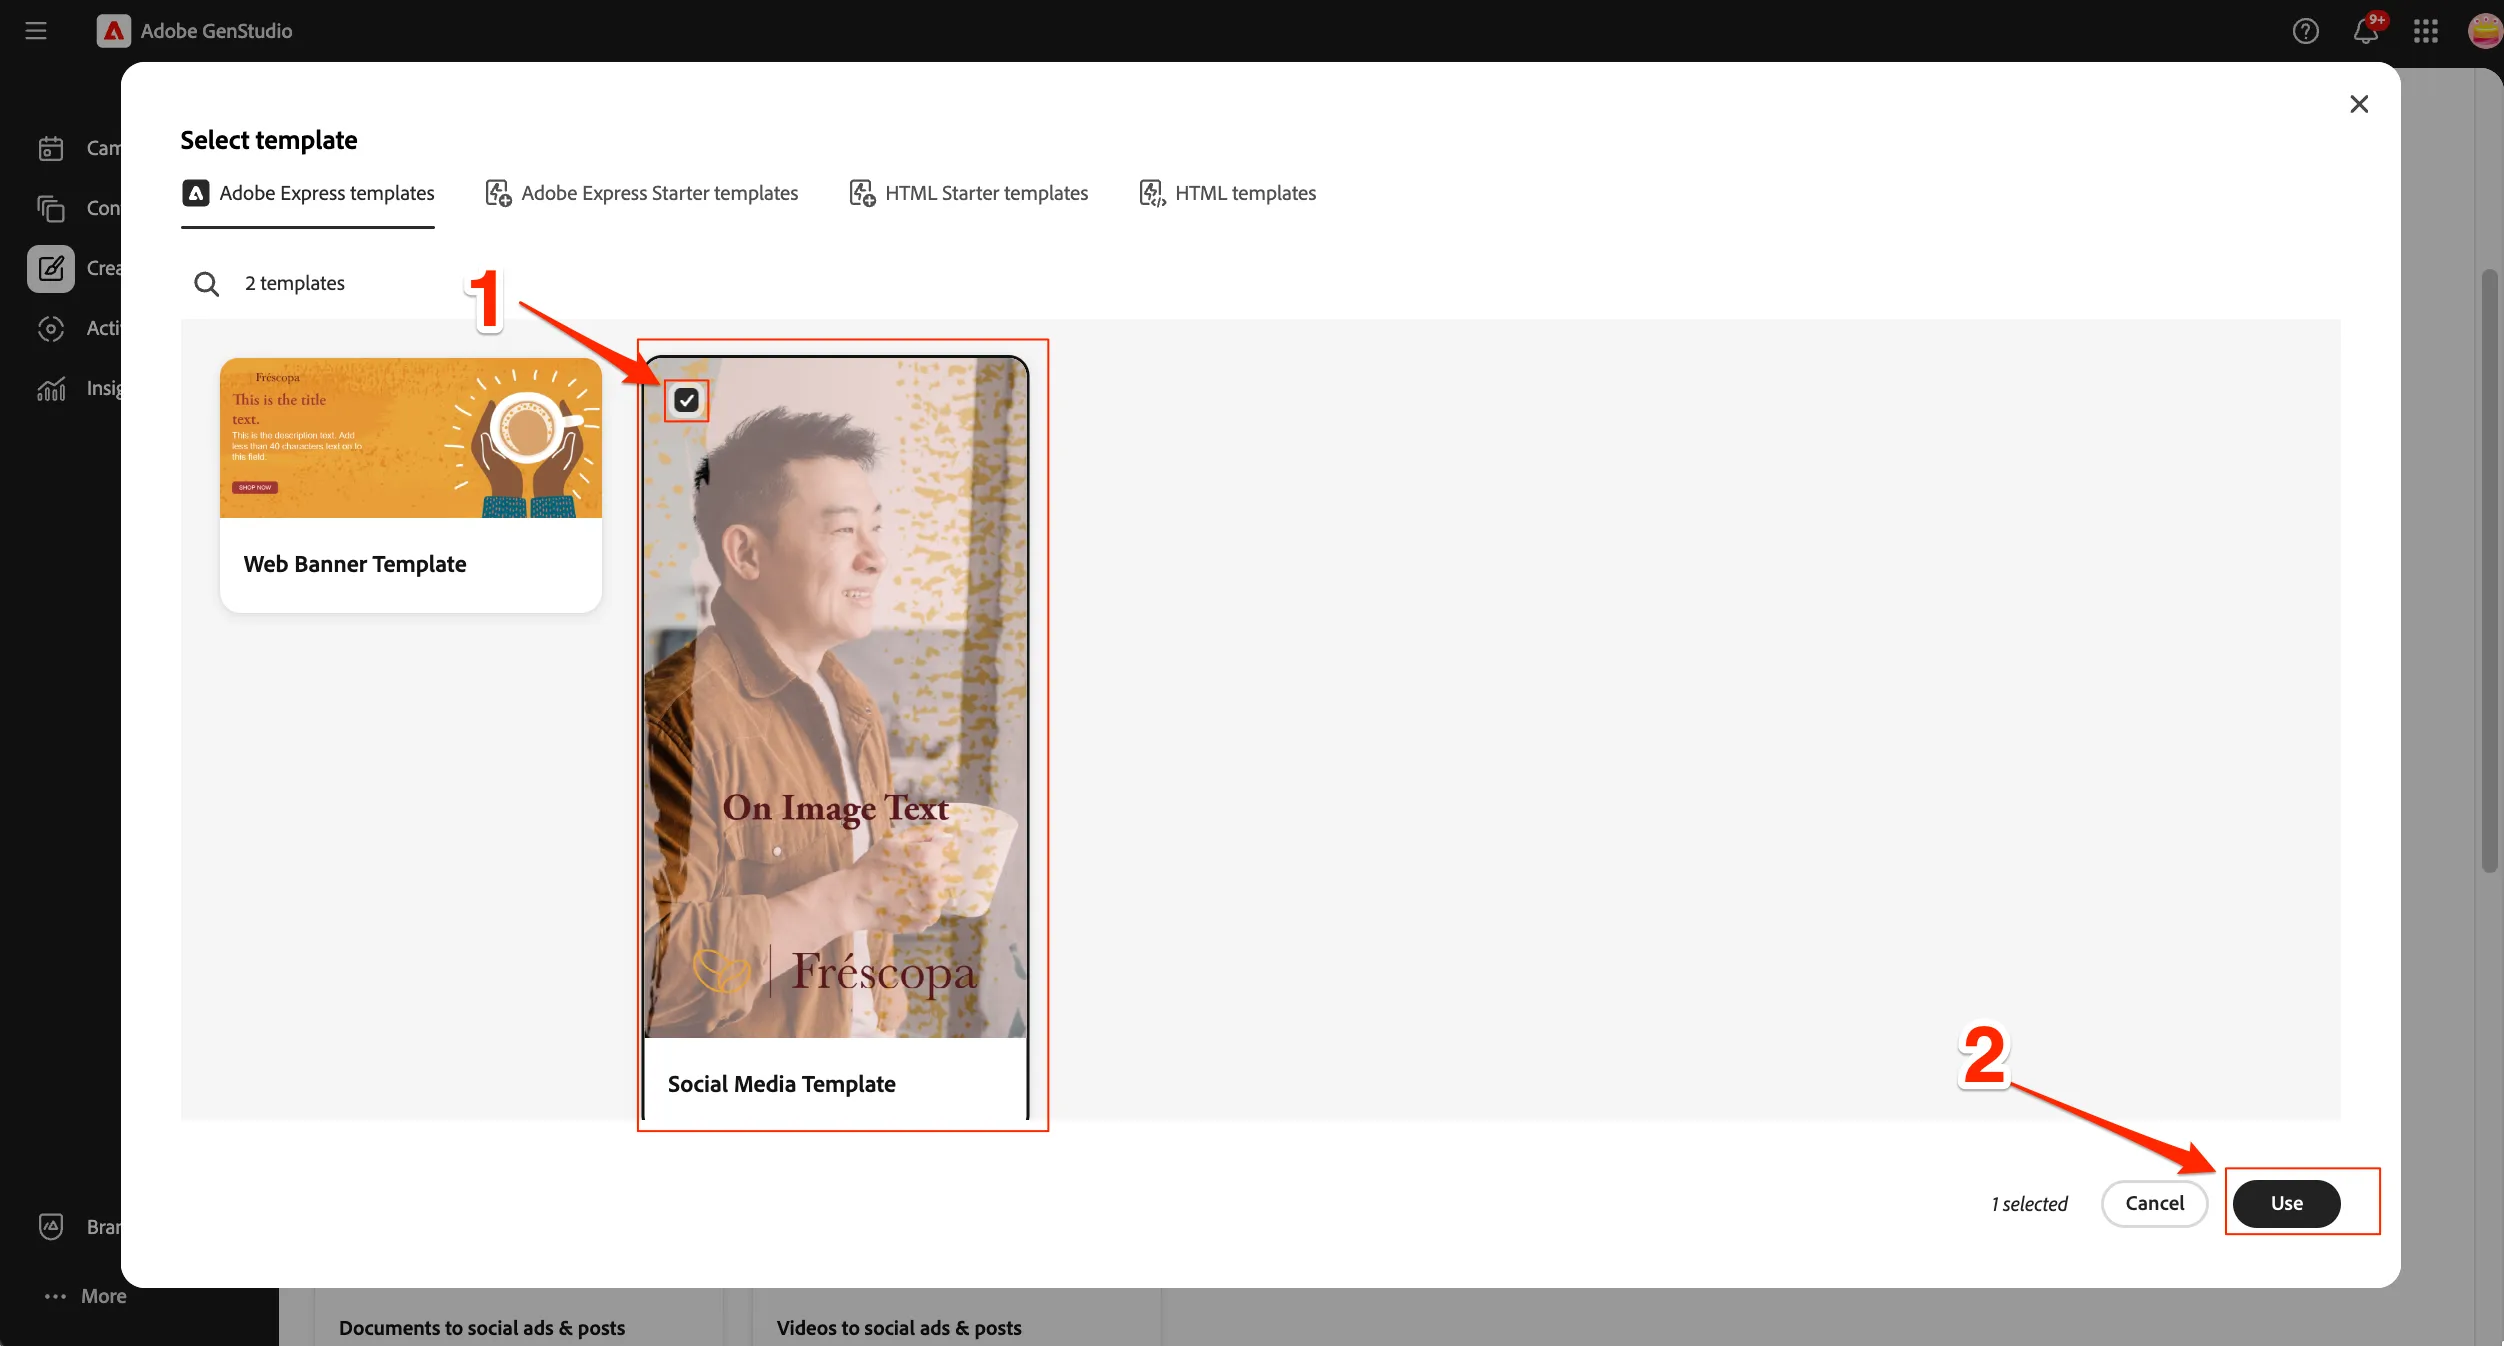This screenshot has height=1346, width=2504.
Task: Click the Adobe GenStudio logo icon
Action: 113,31
